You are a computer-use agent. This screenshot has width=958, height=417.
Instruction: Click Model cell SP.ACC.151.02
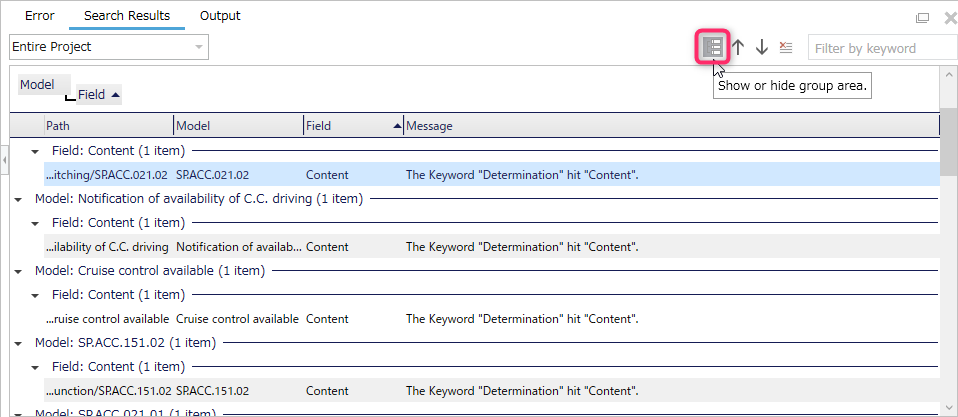point(213,391)
